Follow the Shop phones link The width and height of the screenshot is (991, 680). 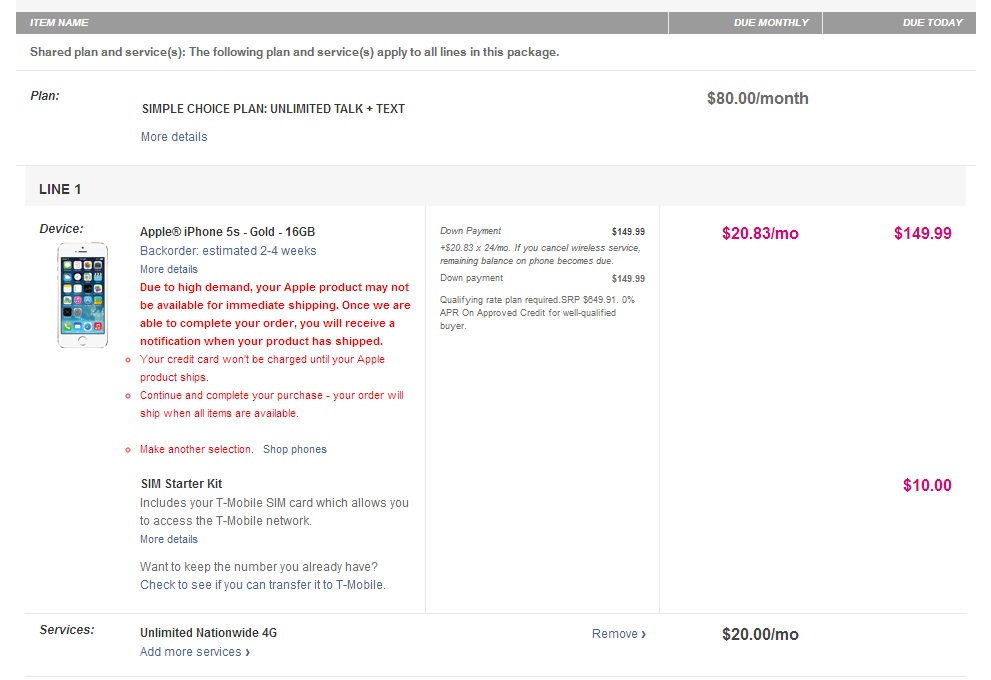click(x=295, y=449)
